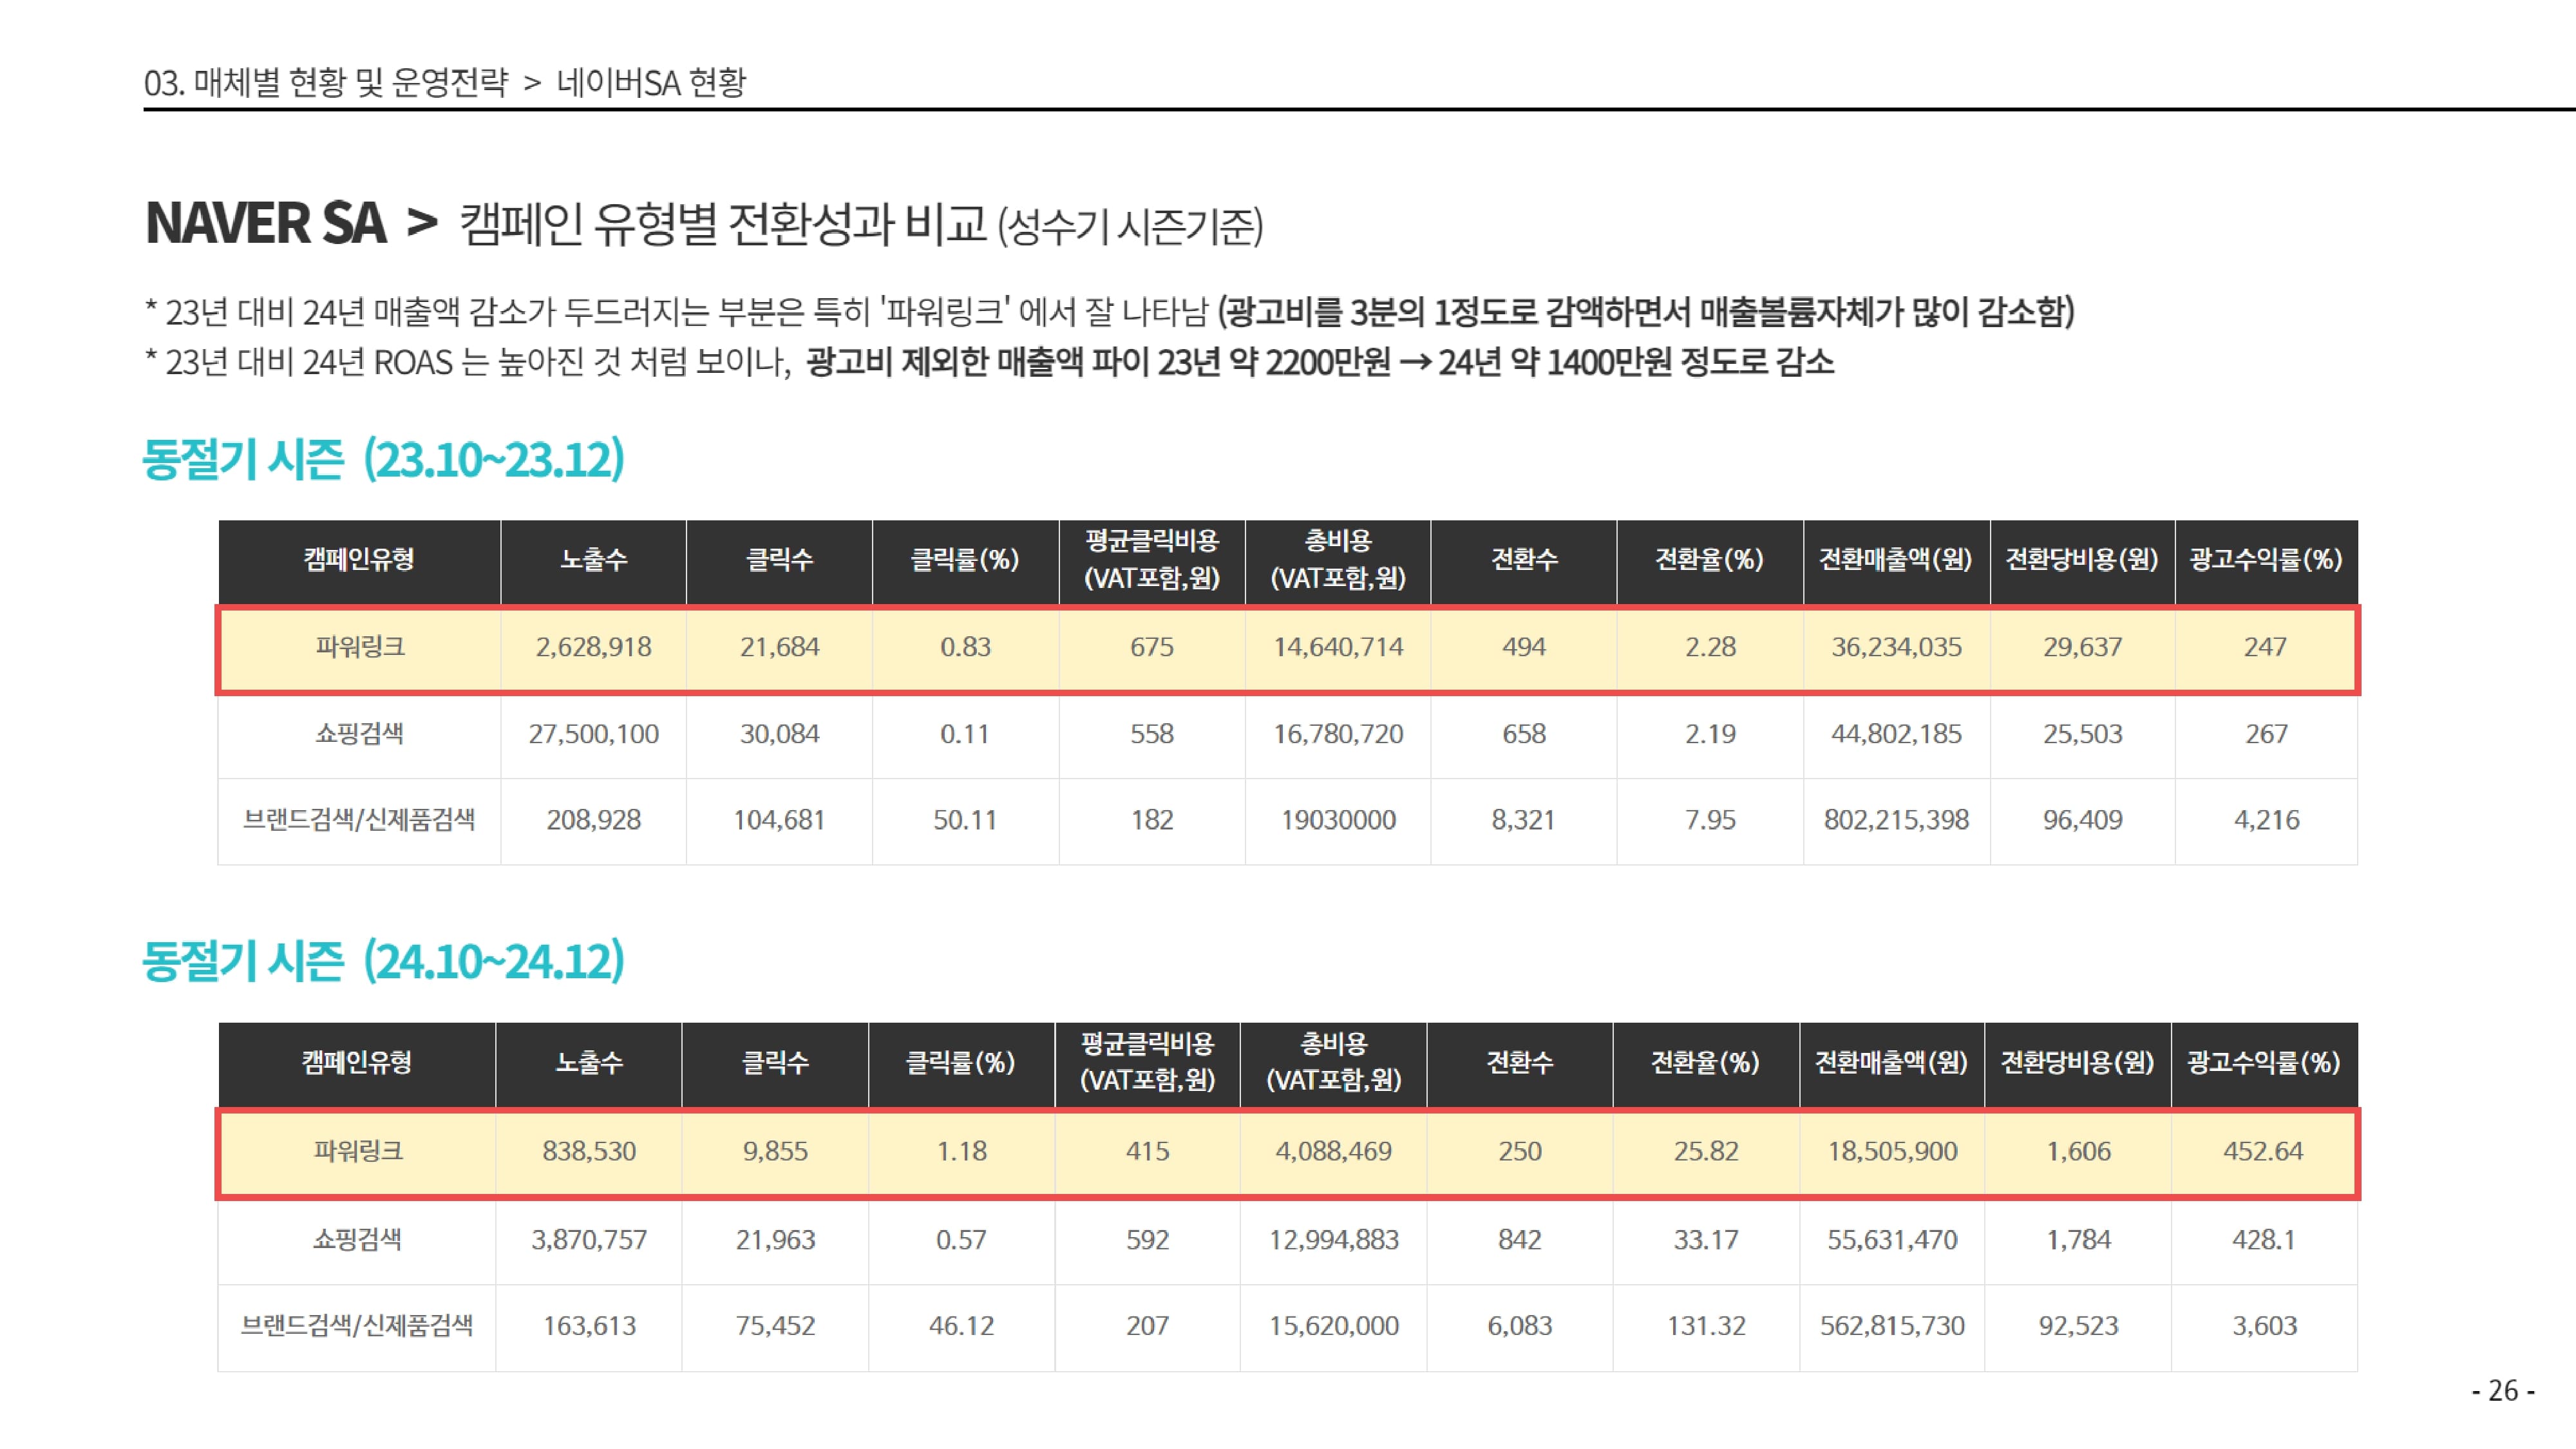The height and width of the screenshot is (1449, 2576).
Task: Click the cell value '1,606'
Action: click(x=2079, y=1151)
